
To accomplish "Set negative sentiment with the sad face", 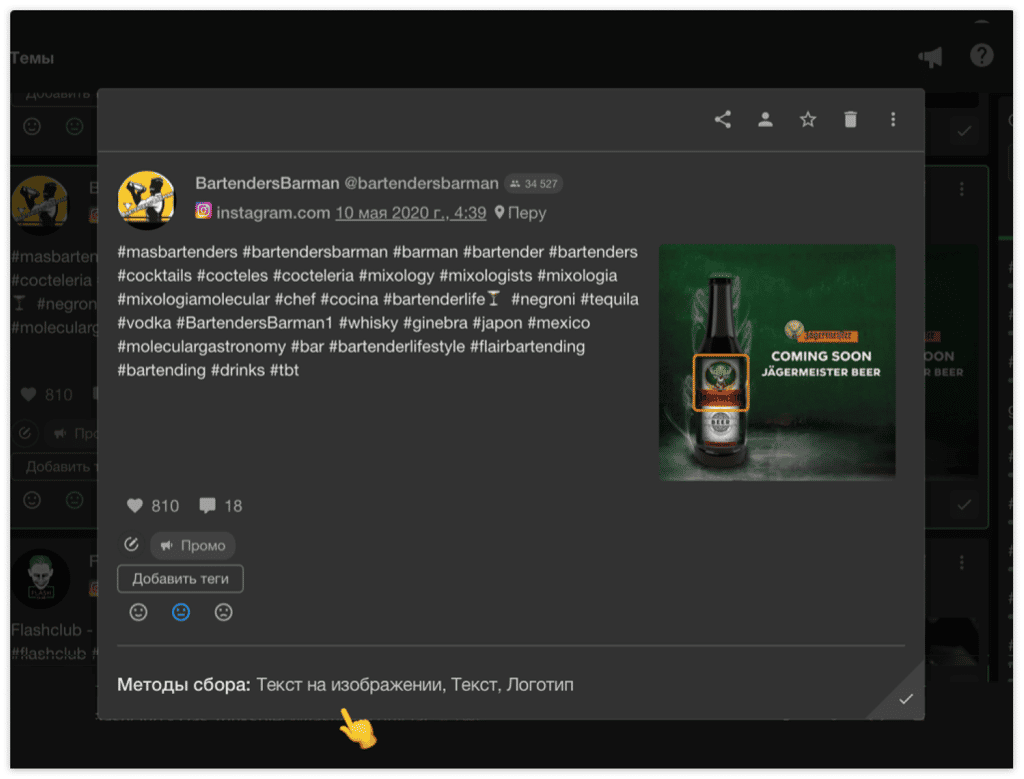I will (x=223, y=612).
